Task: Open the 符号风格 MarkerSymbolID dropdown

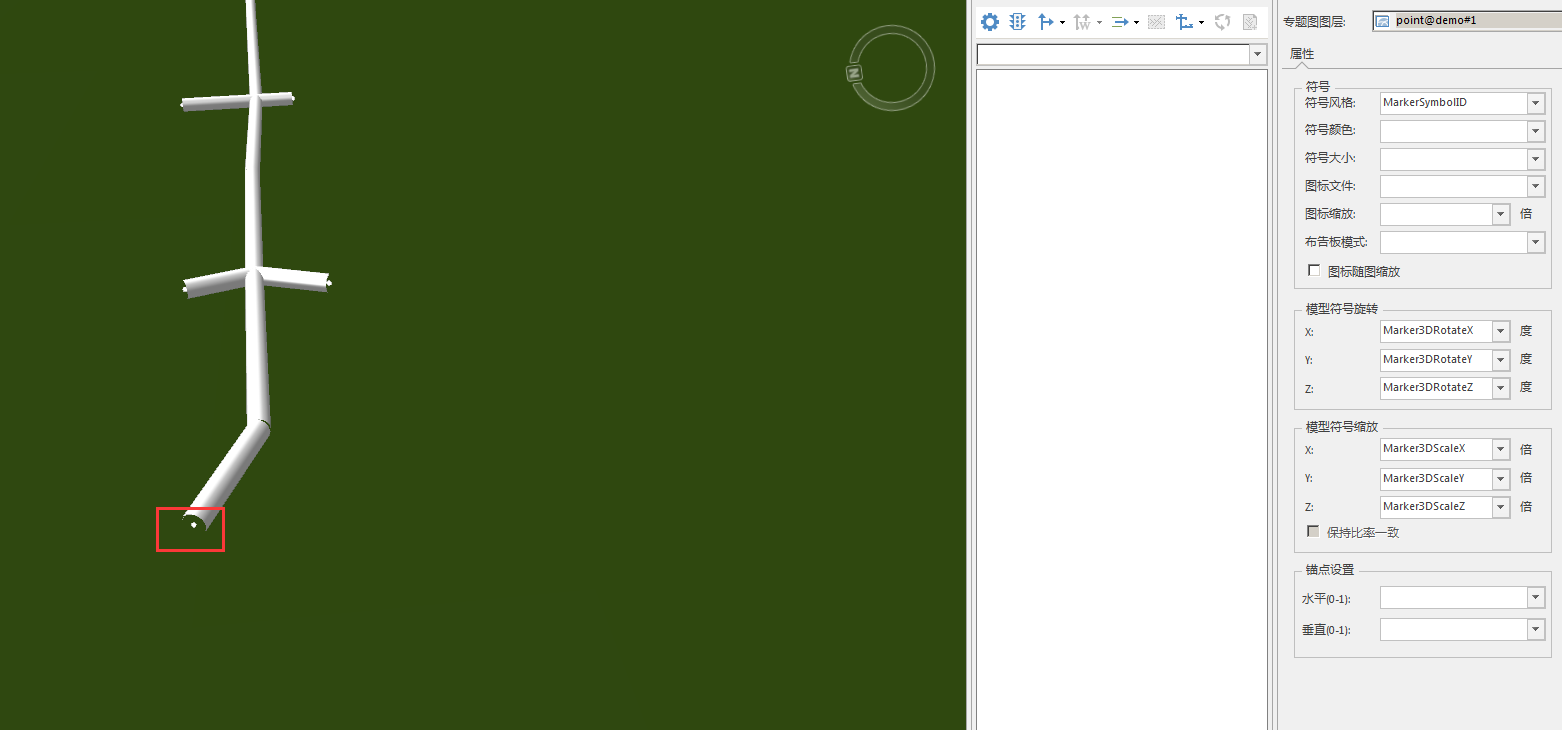Action: click(x=1535, y=103)
